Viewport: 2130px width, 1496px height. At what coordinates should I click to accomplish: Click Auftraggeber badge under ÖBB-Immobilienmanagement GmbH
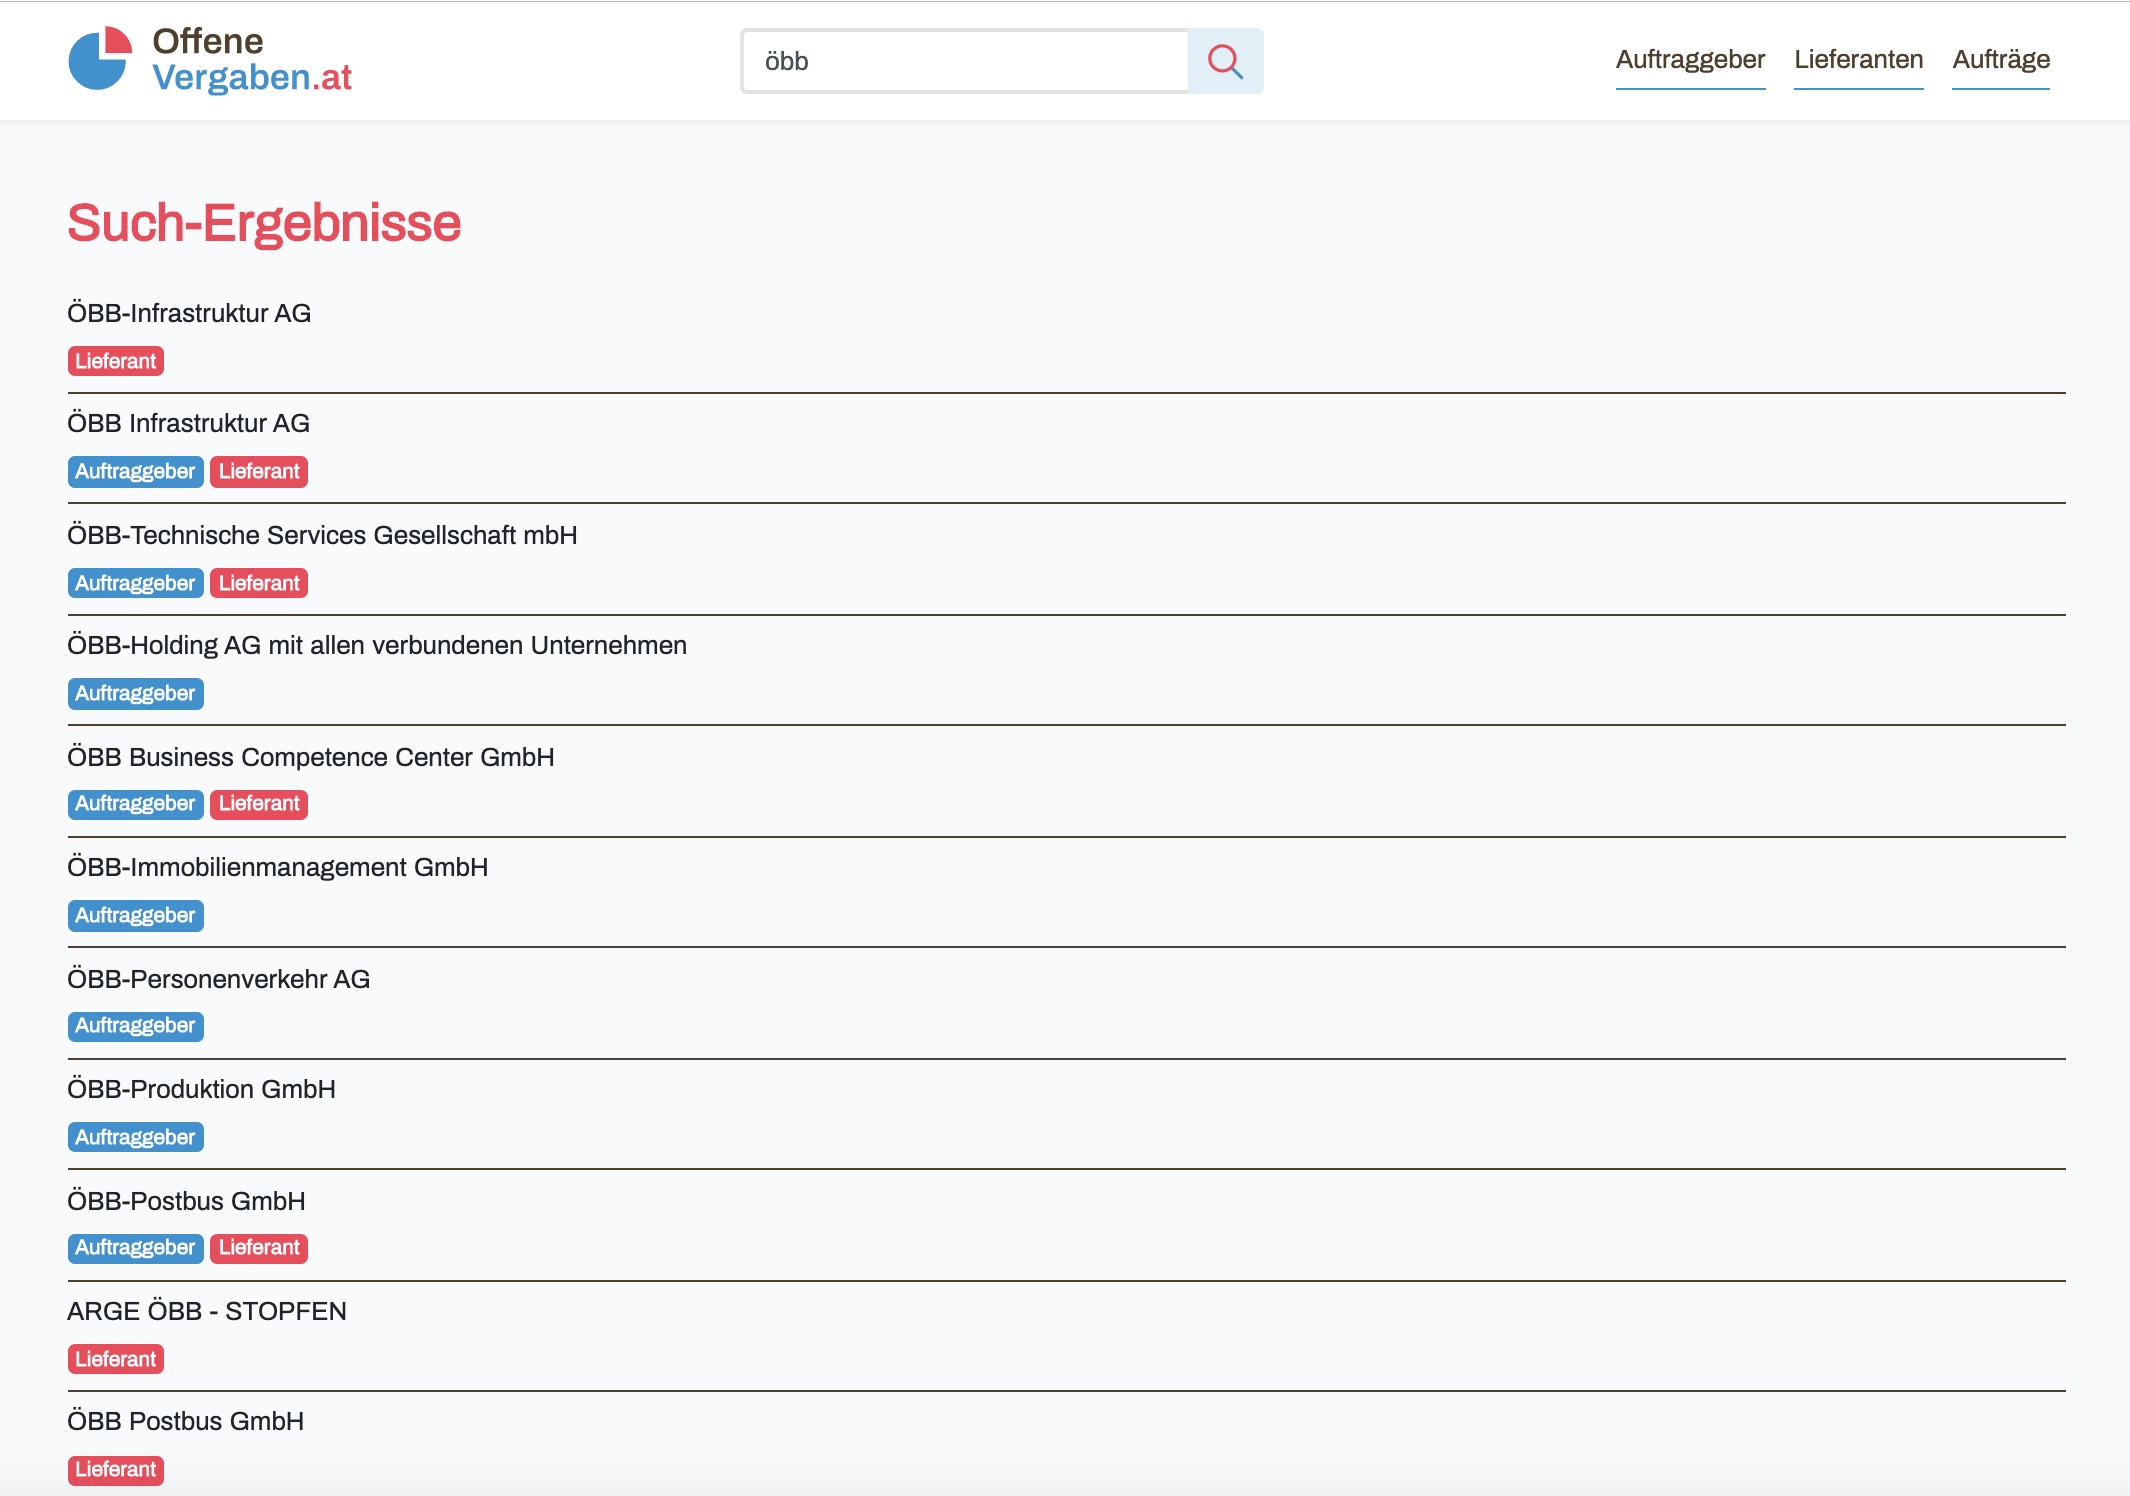tap(135, 915)
